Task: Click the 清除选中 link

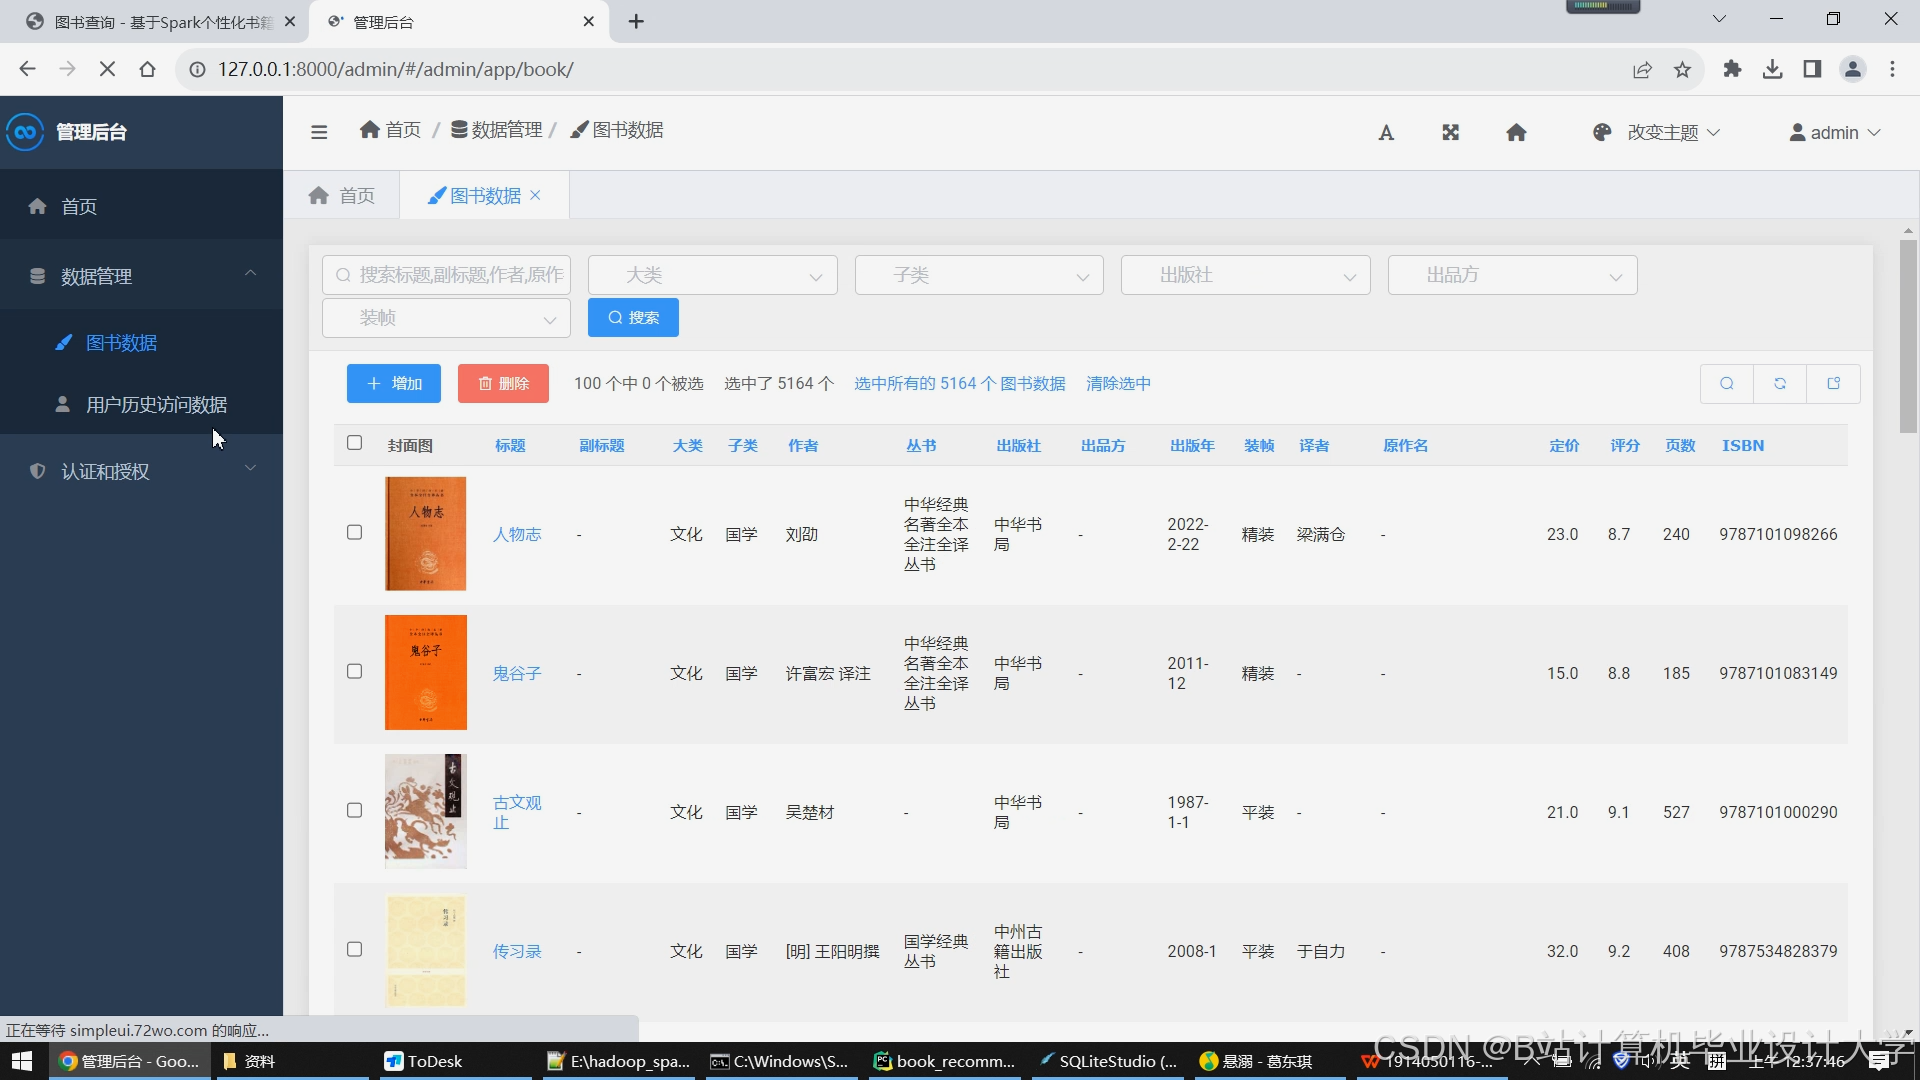Action: (x=1118, y=383)
